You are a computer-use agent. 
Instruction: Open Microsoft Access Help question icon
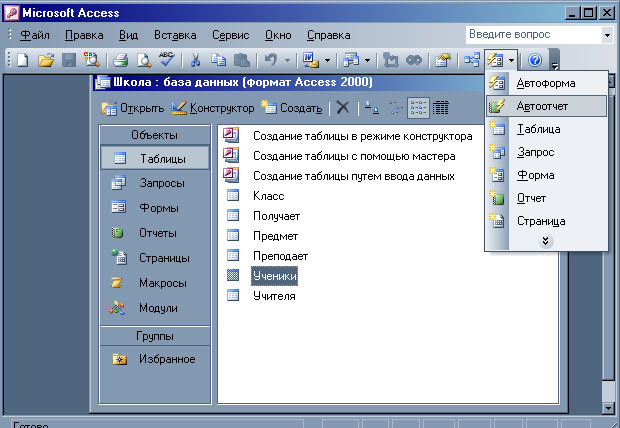[x=535, y=60]
